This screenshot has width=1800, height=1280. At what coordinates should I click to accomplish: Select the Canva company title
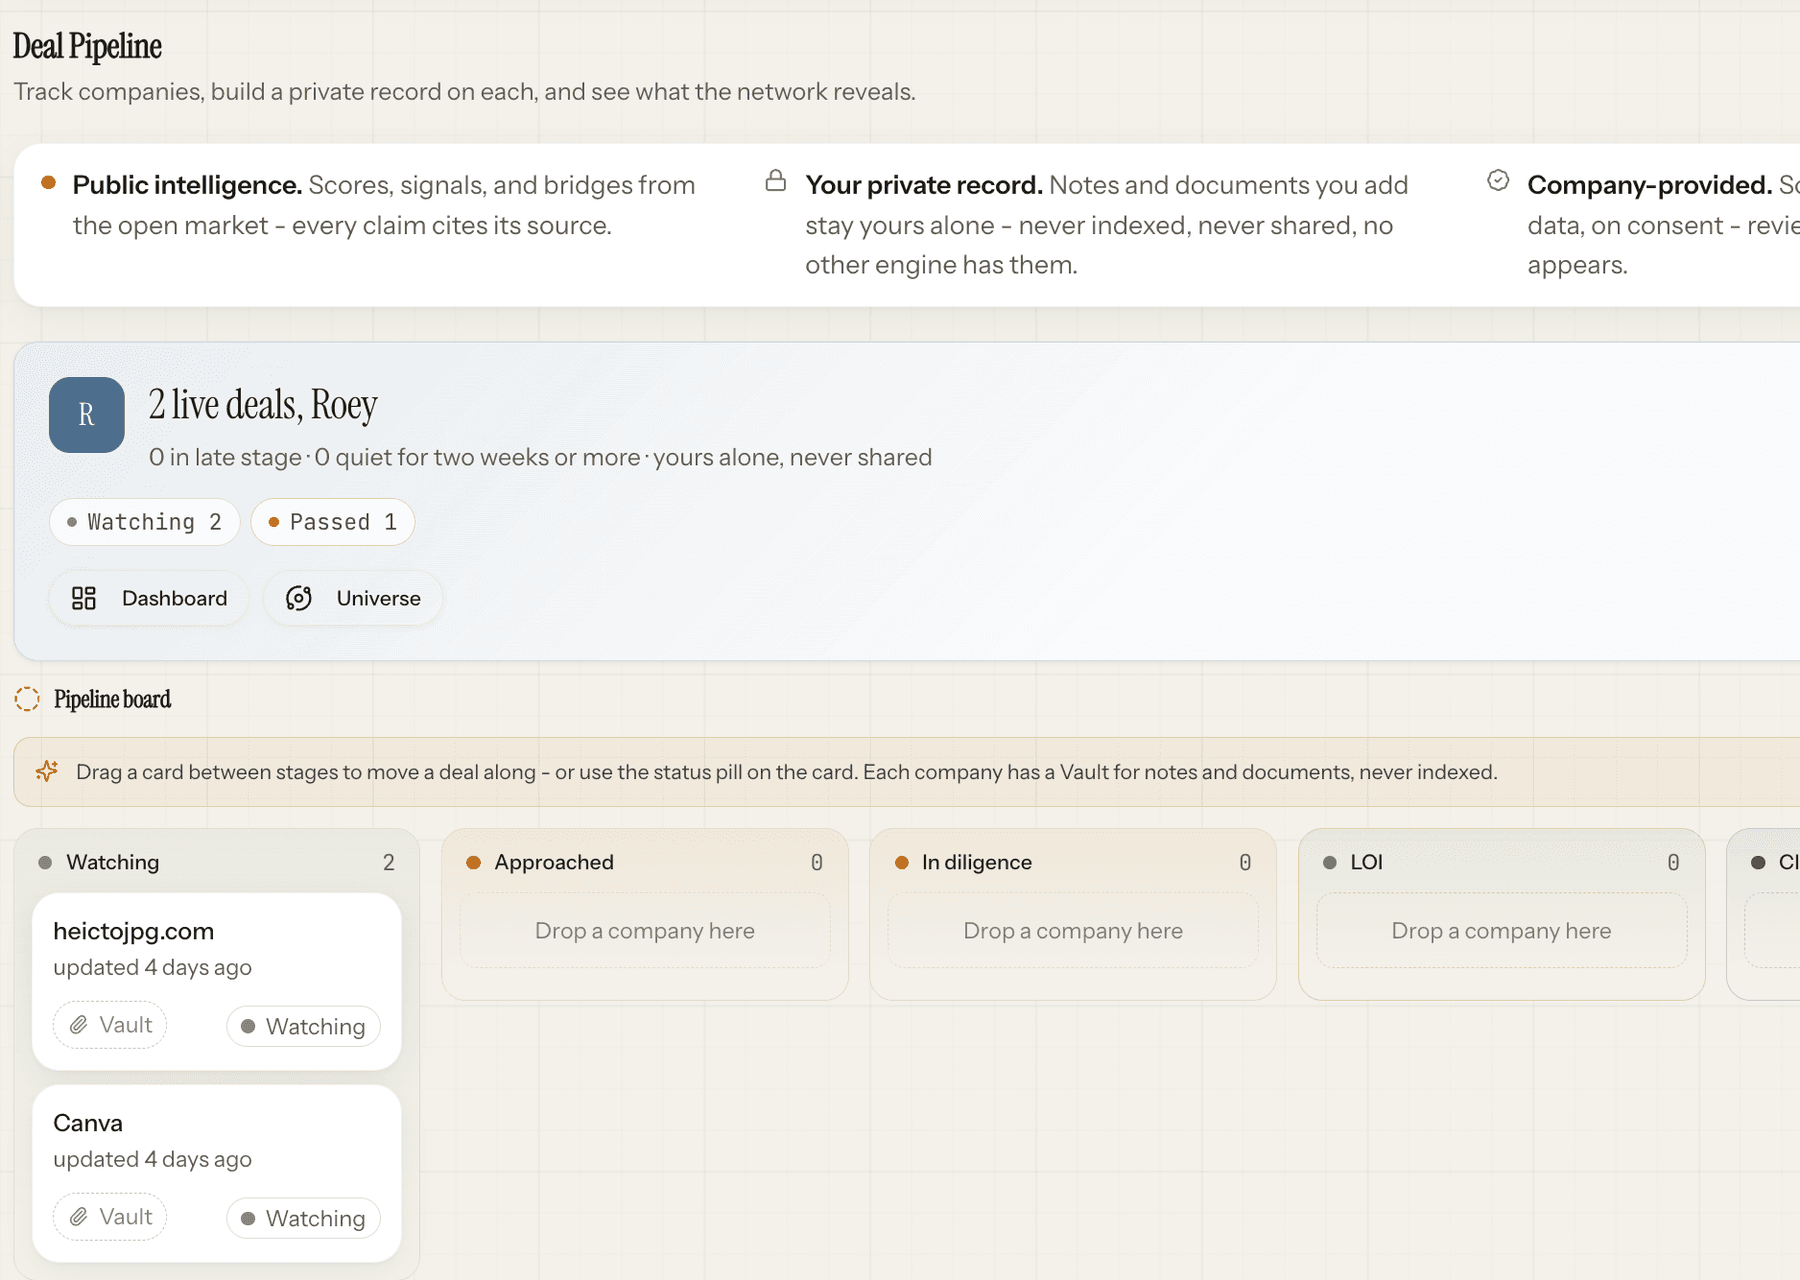click(x=88, y=1123)
